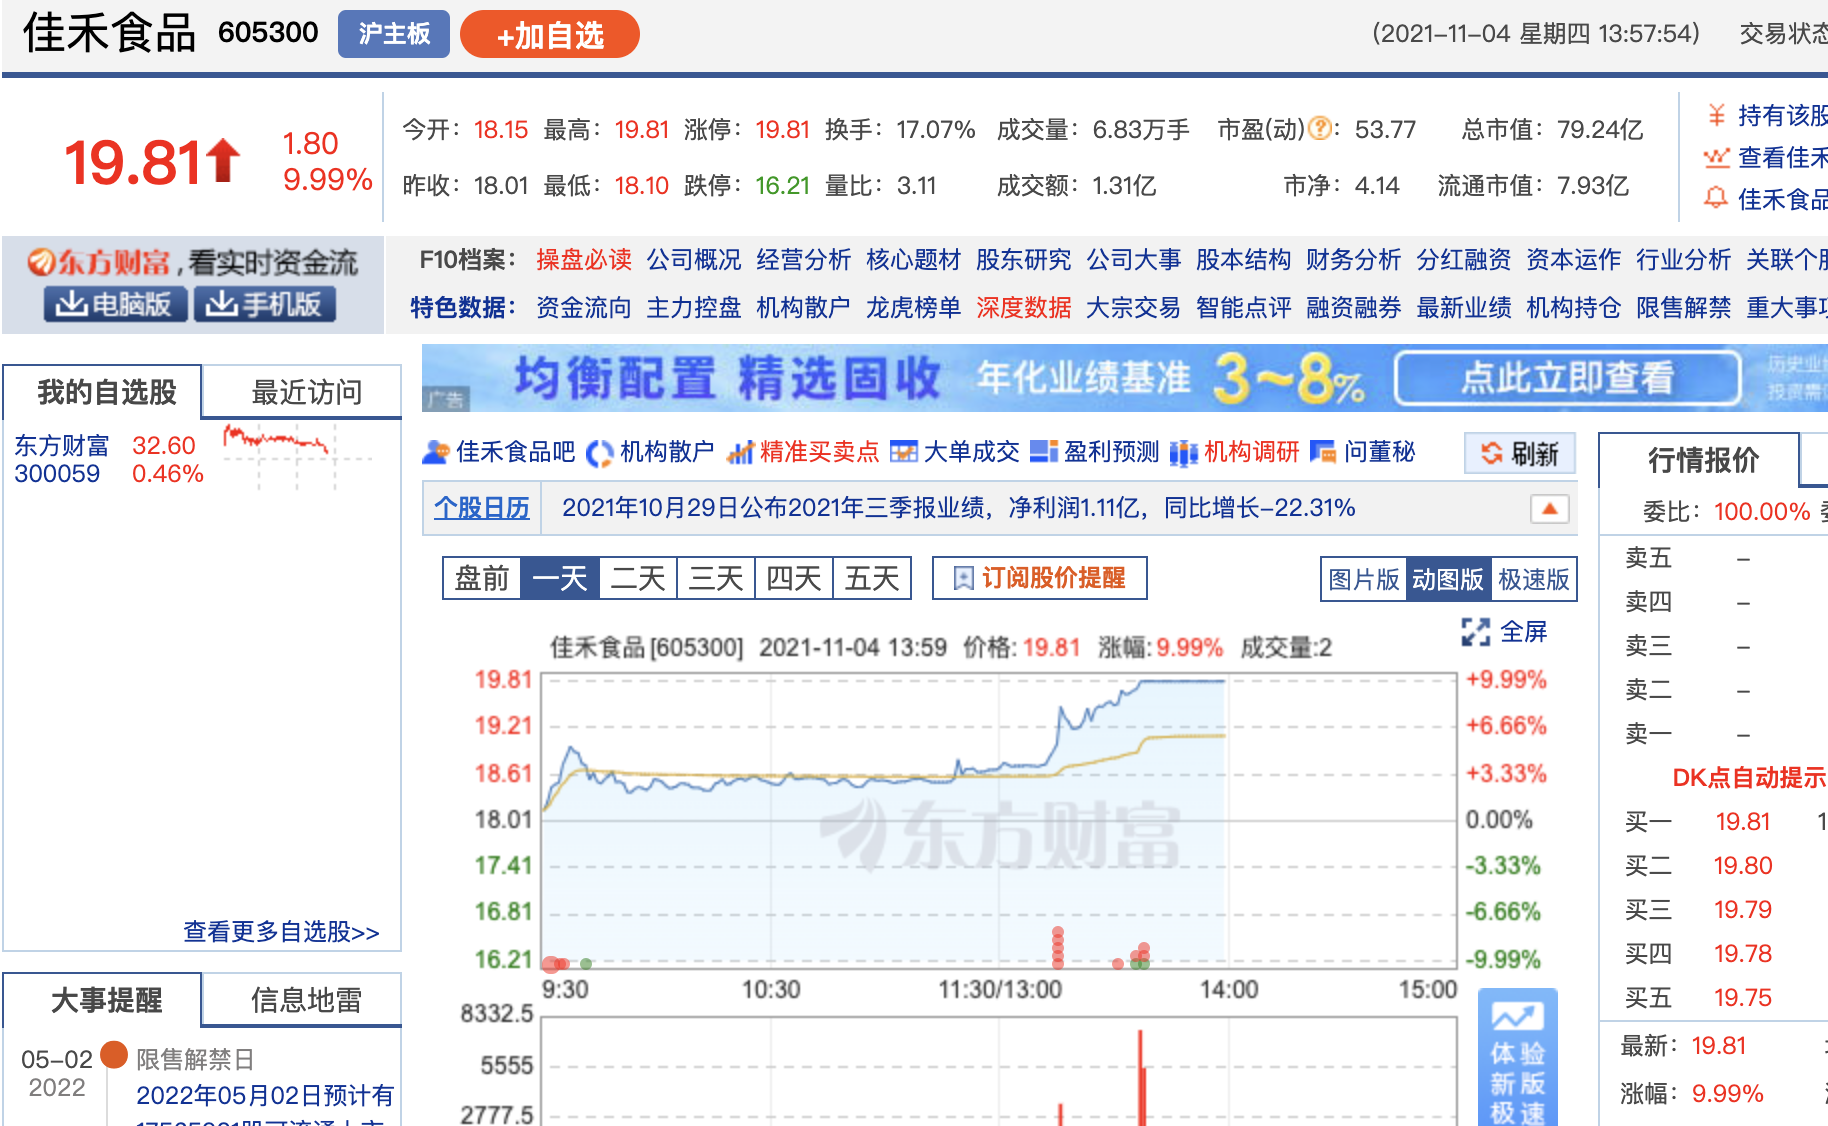Open the 大单成交 icon
The width and height of the screenshot is (1828, 1126).
click(904, 453)
